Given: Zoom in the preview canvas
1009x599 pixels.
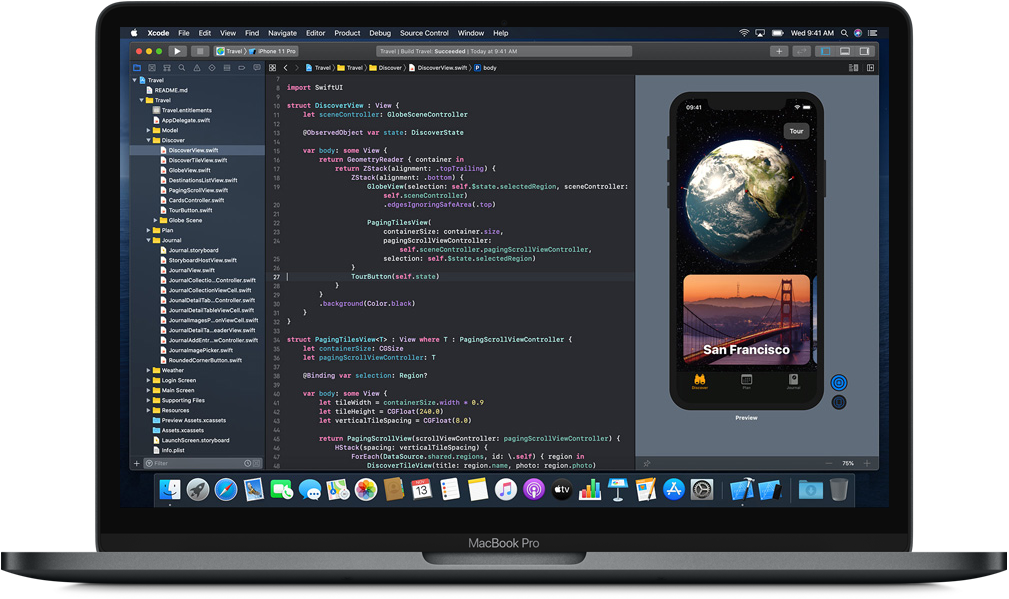Looking at the screenshot, I should pyautogui.click(x=867, y=463).
